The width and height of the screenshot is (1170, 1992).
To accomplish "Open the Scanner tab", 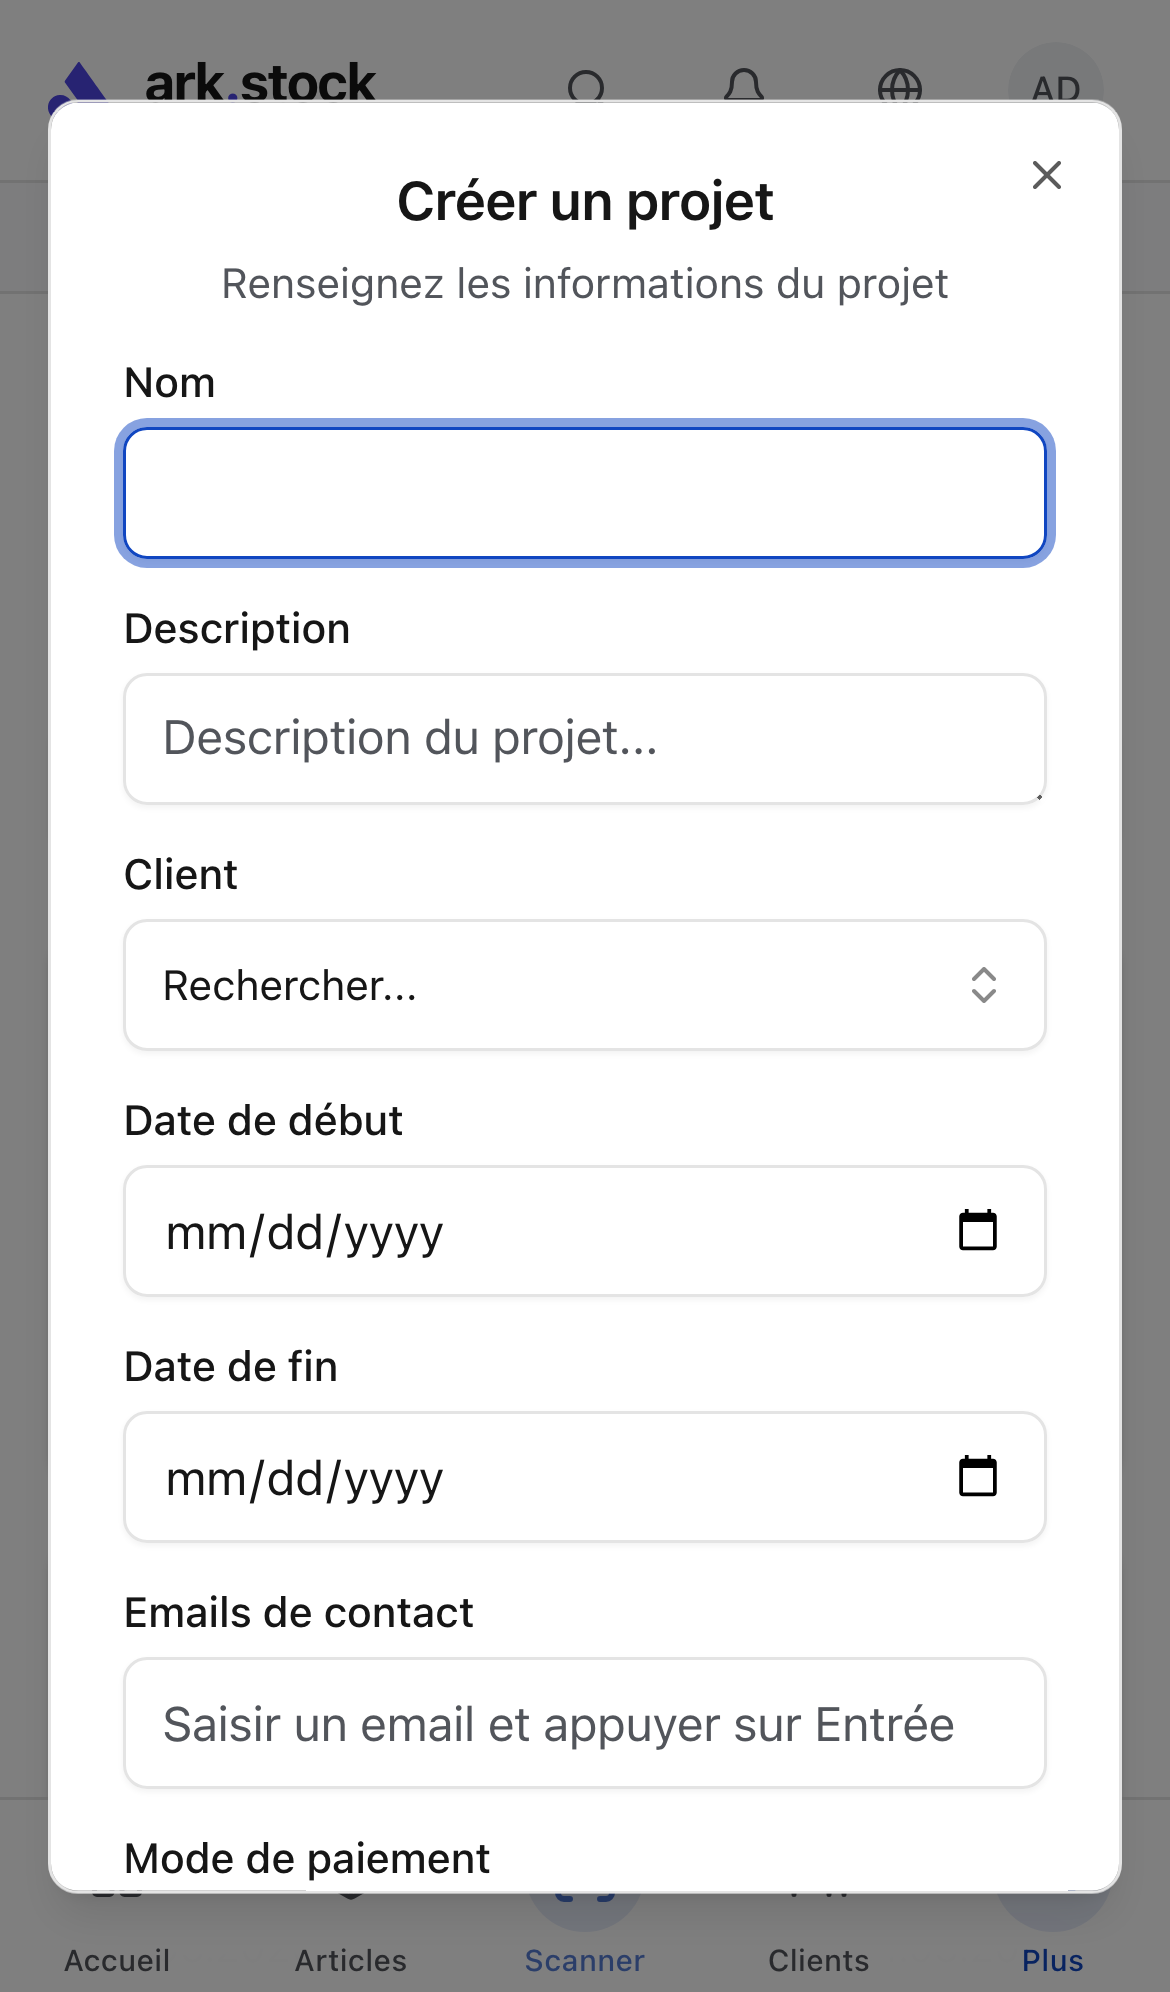I will pyautogui.click(x=585, y=1959).
